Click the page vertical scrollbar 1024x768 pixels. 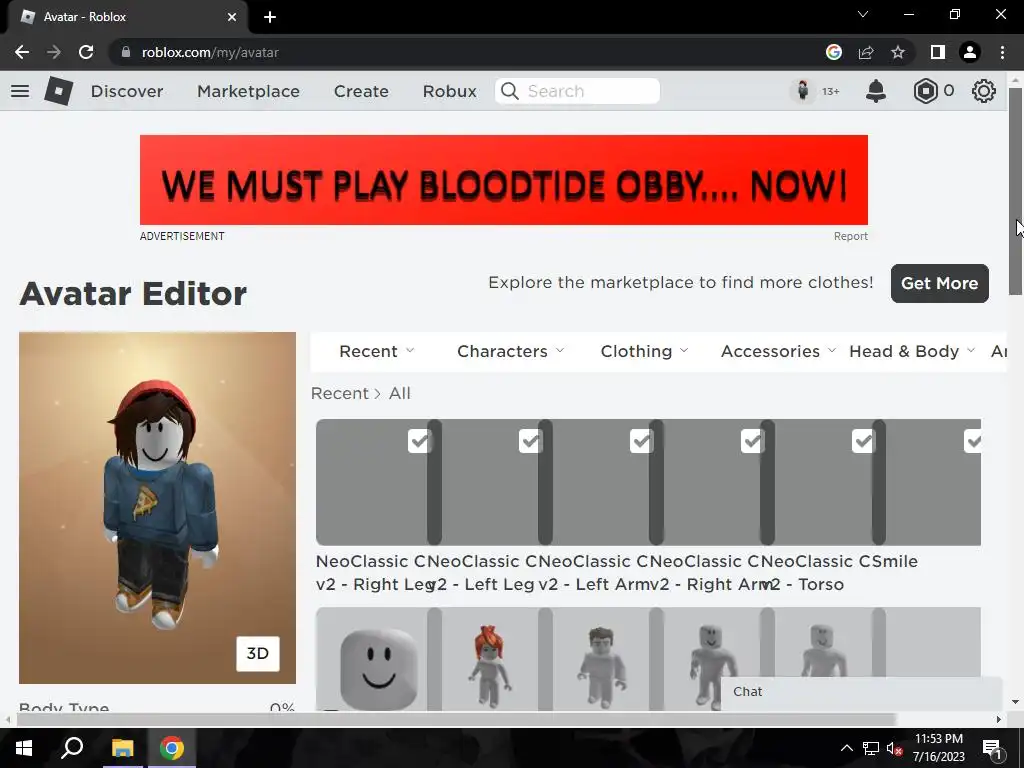(x=1015, y=191)
